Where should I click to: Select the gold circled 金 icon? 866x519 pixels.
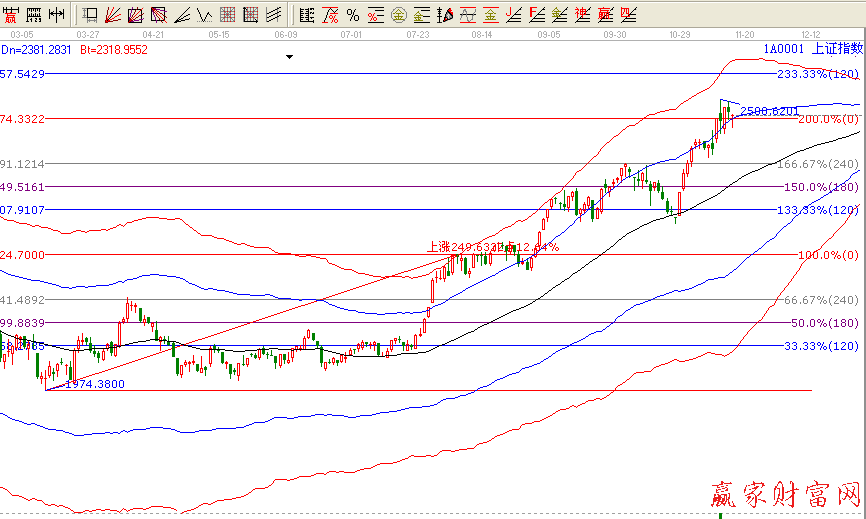[398, 14]
